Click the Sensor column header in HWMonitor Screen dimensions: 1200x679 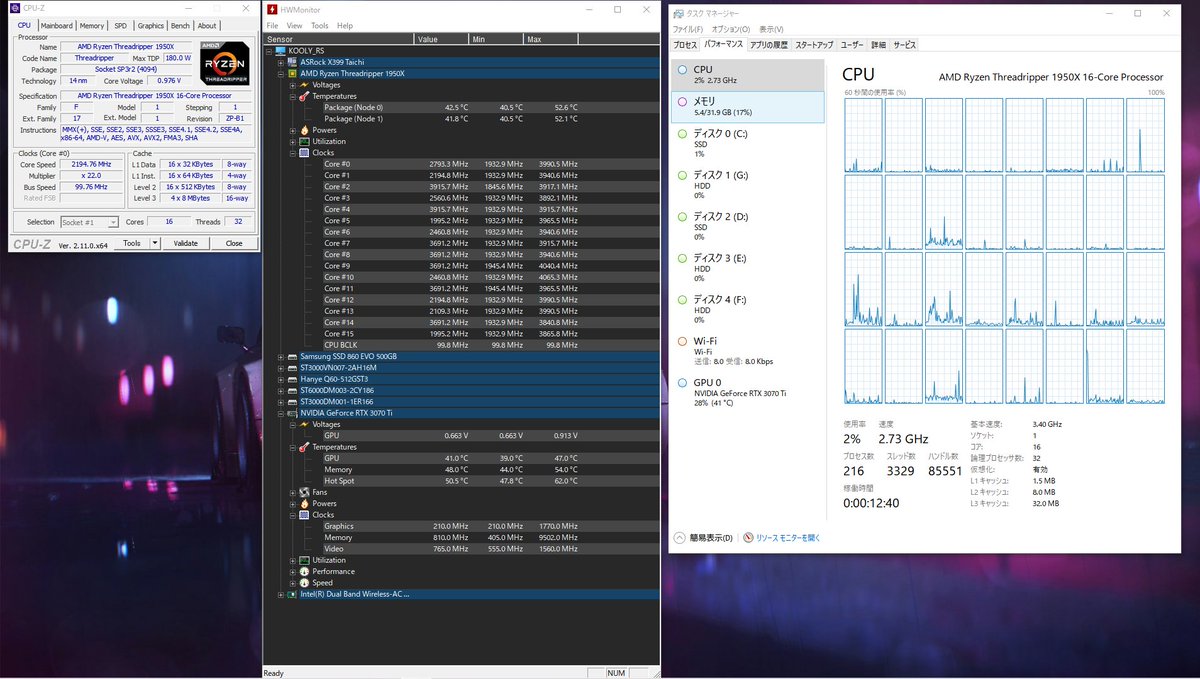[339, 39]
